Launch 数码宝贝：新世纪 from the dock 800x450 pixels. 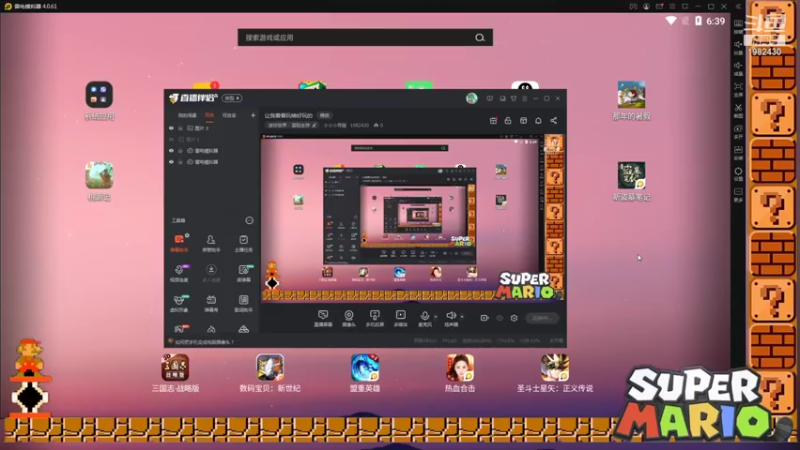(270, 373)
